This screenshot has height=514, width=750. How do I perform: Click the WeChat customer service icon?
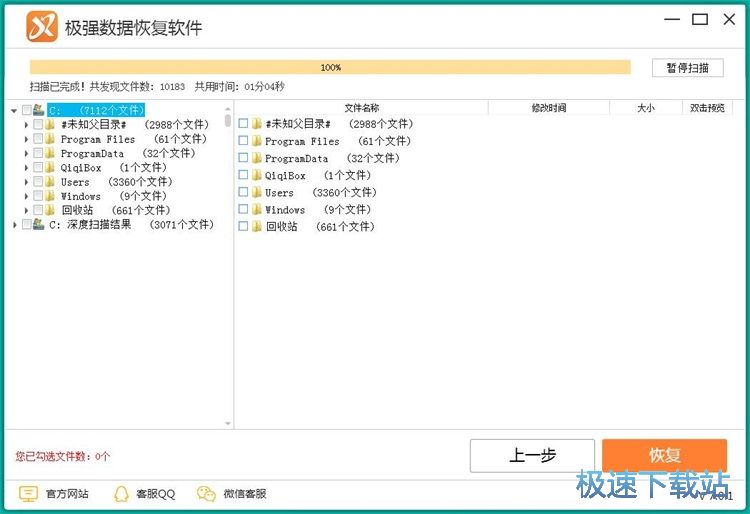click(206, 494)
